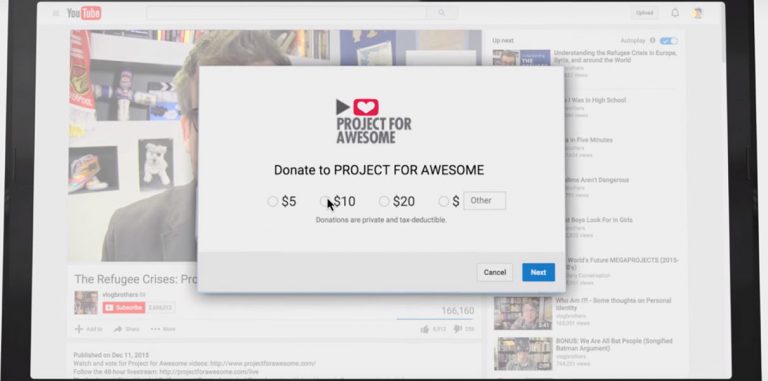Viewport: 768px width, 381px height.
Task: Click 'Donations are private and tax-deductible' text
Action: [381, 220]
